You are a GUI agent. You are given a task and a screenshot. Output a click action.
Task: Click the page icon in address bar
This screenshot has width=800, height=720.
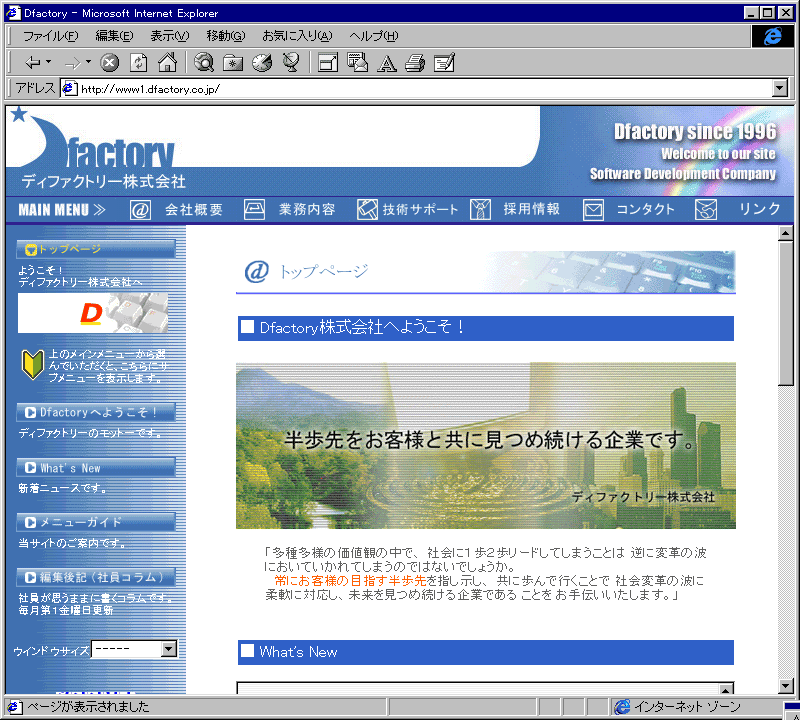69,89
